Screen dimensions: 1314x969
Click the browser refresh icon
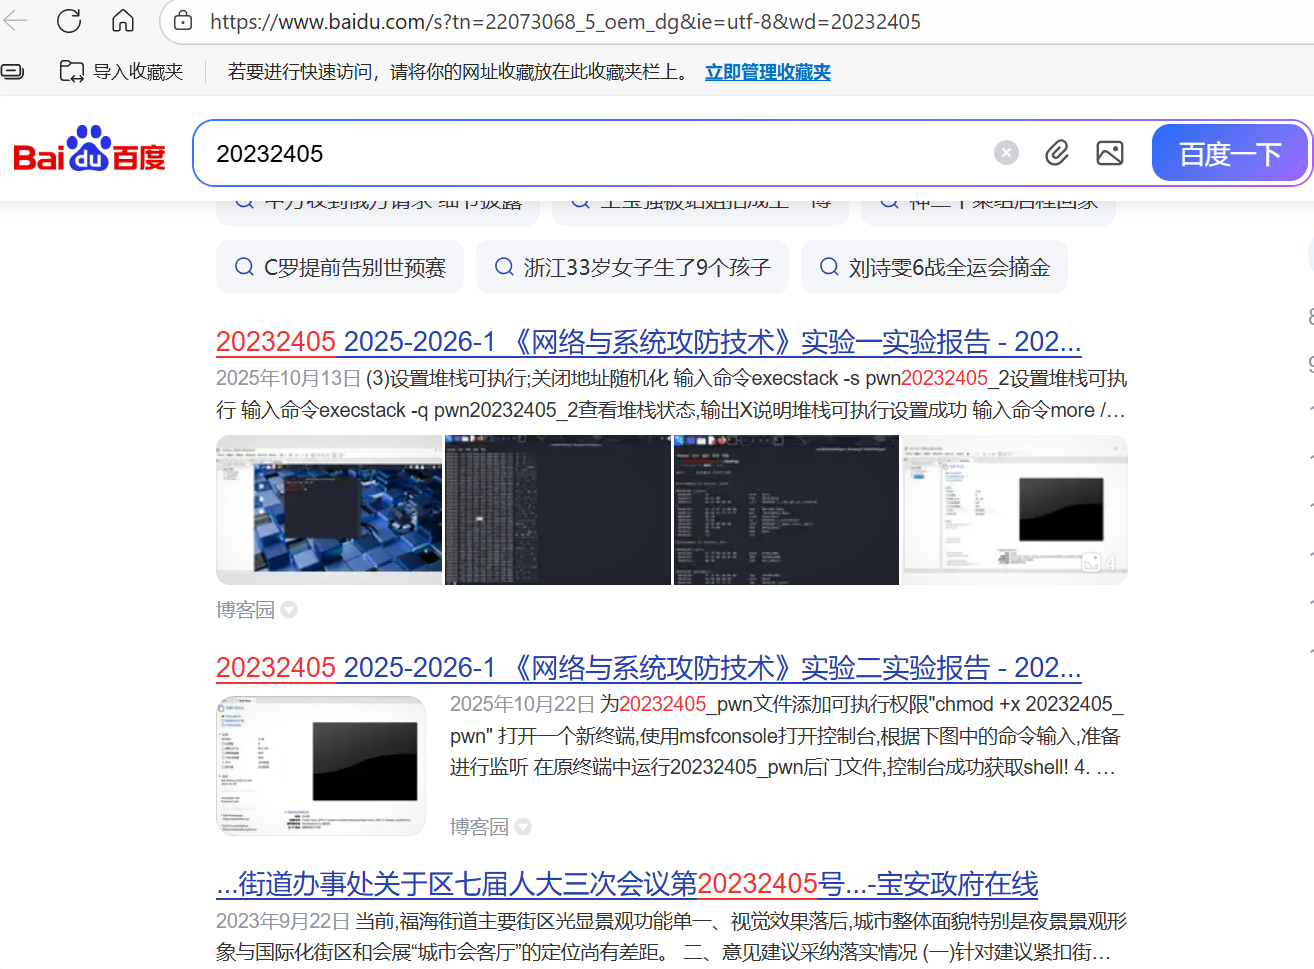(69, 21)
